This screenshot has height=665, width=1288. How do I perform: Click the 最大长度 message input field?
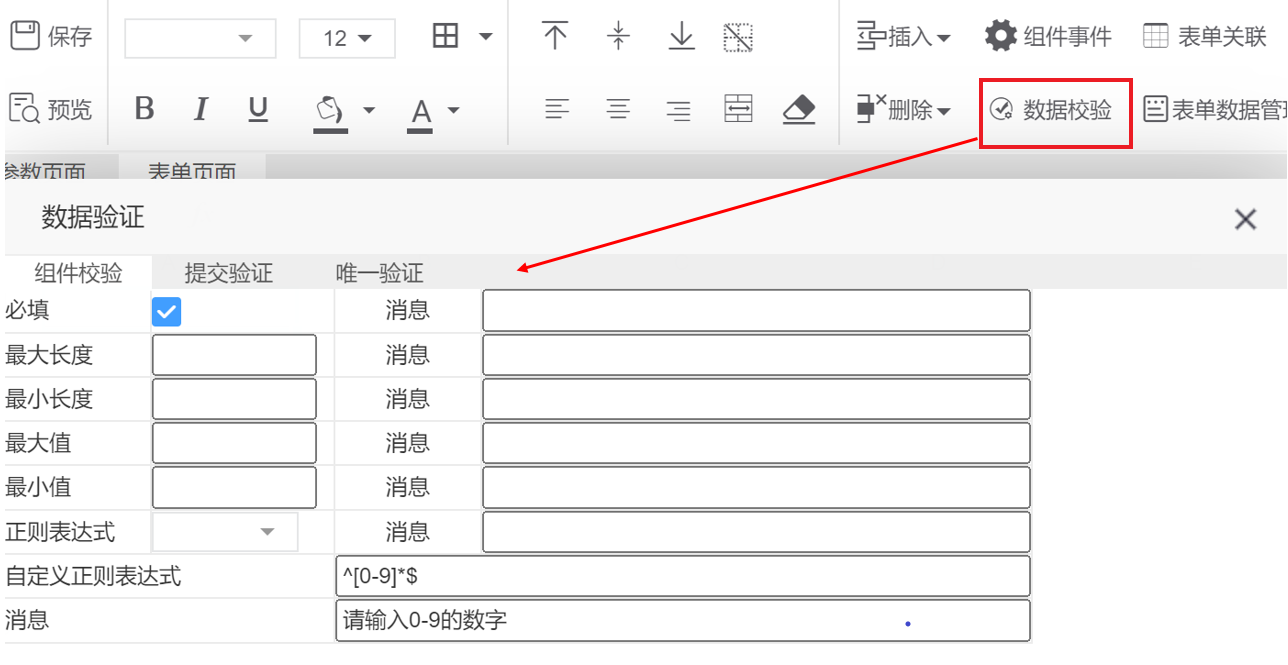point(756,355)
